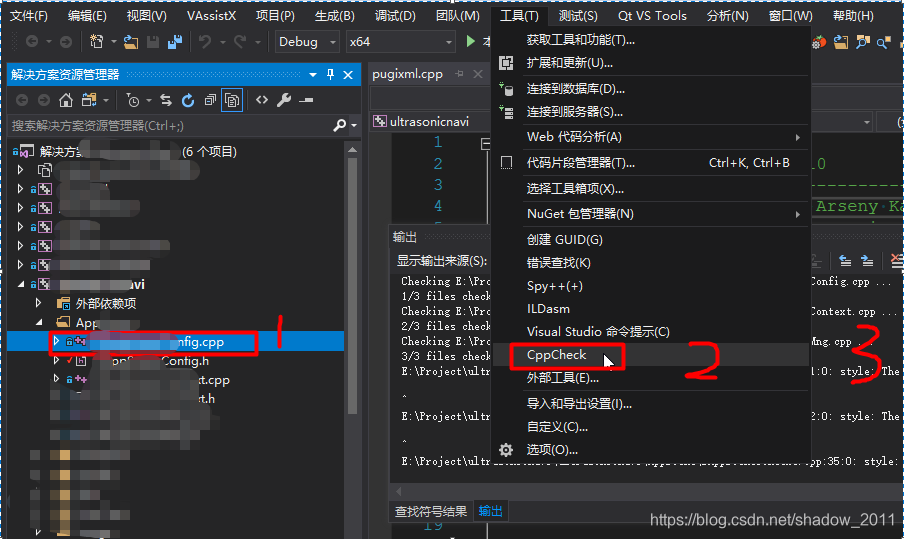Viewport: 904px width, 539px height.
Task: Click the Output panel scroll-left arrow
Action: click(398, 492)
